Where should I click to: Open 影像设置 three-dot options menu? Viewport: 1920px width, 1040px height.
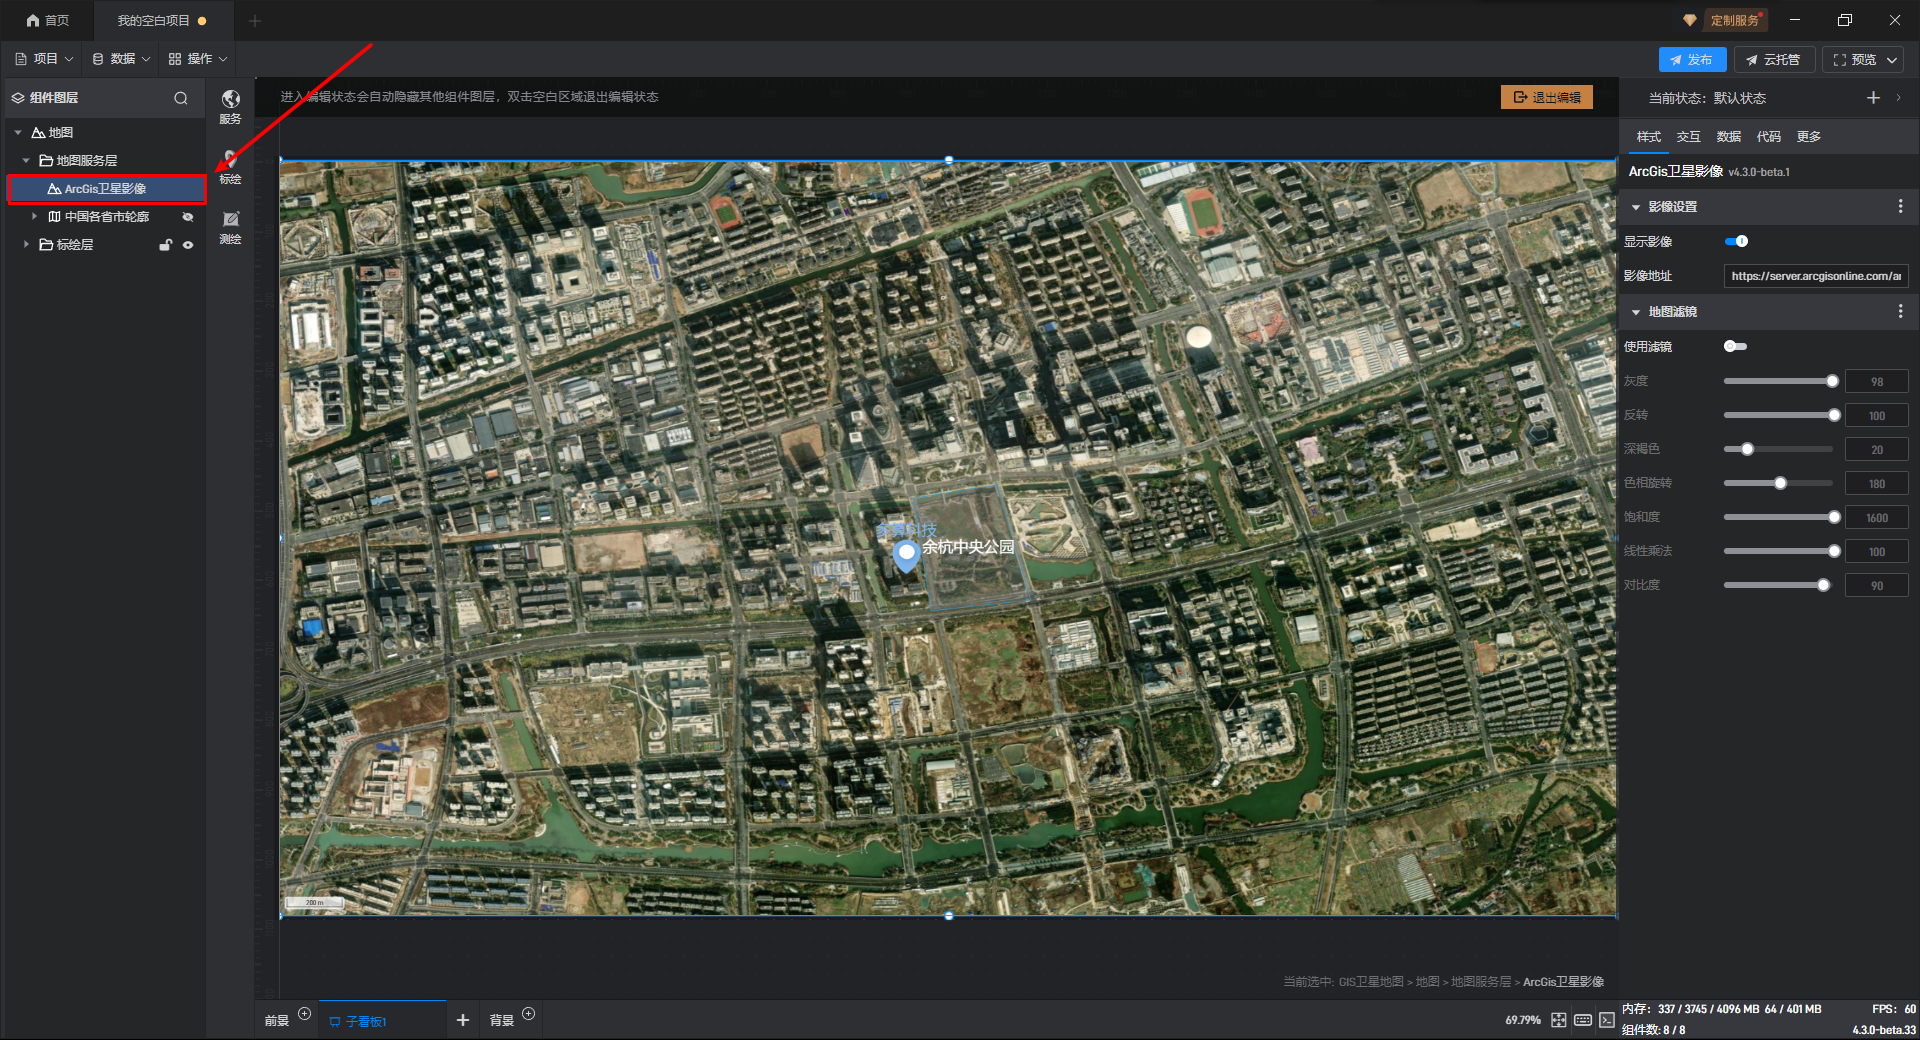click(x=1900, y=206)
